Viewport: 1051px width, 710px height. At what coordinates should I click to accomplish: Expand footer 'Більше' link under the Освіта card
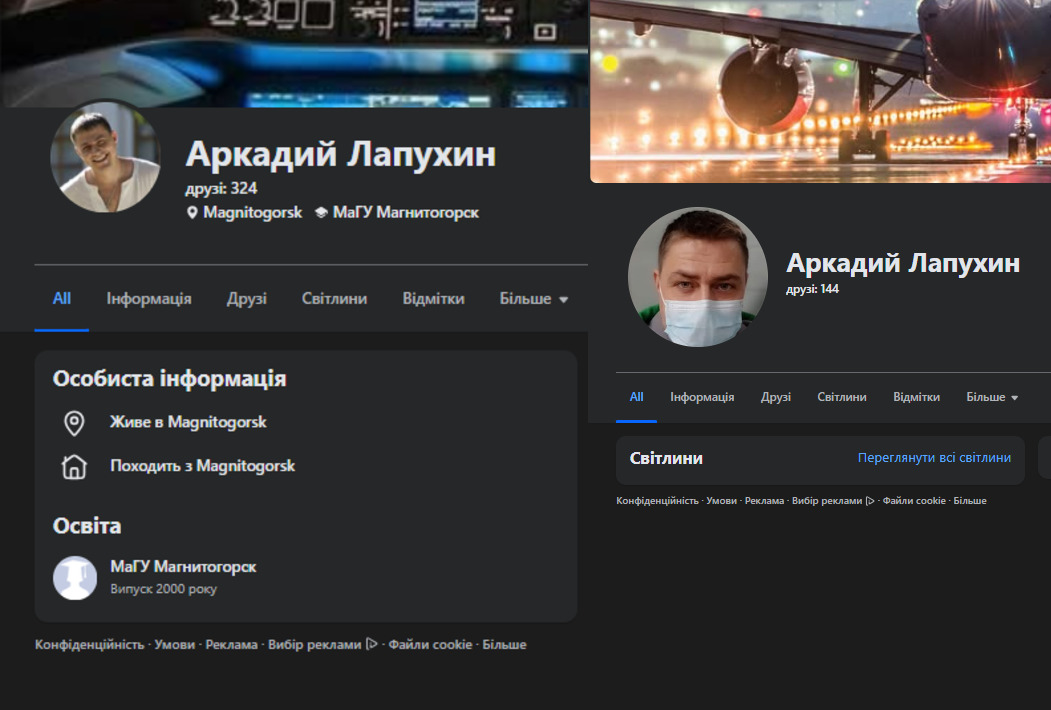504,645
